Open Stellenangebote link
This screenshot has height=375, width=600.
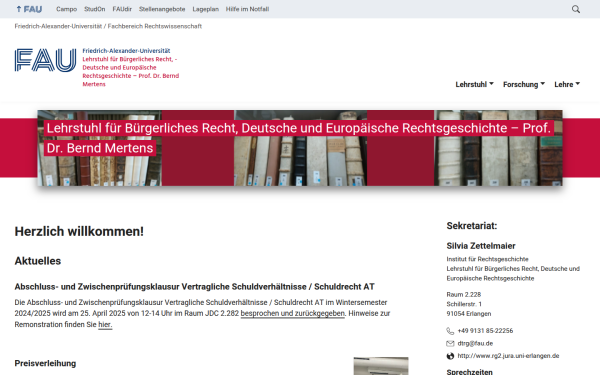click(x=162, y=9)
